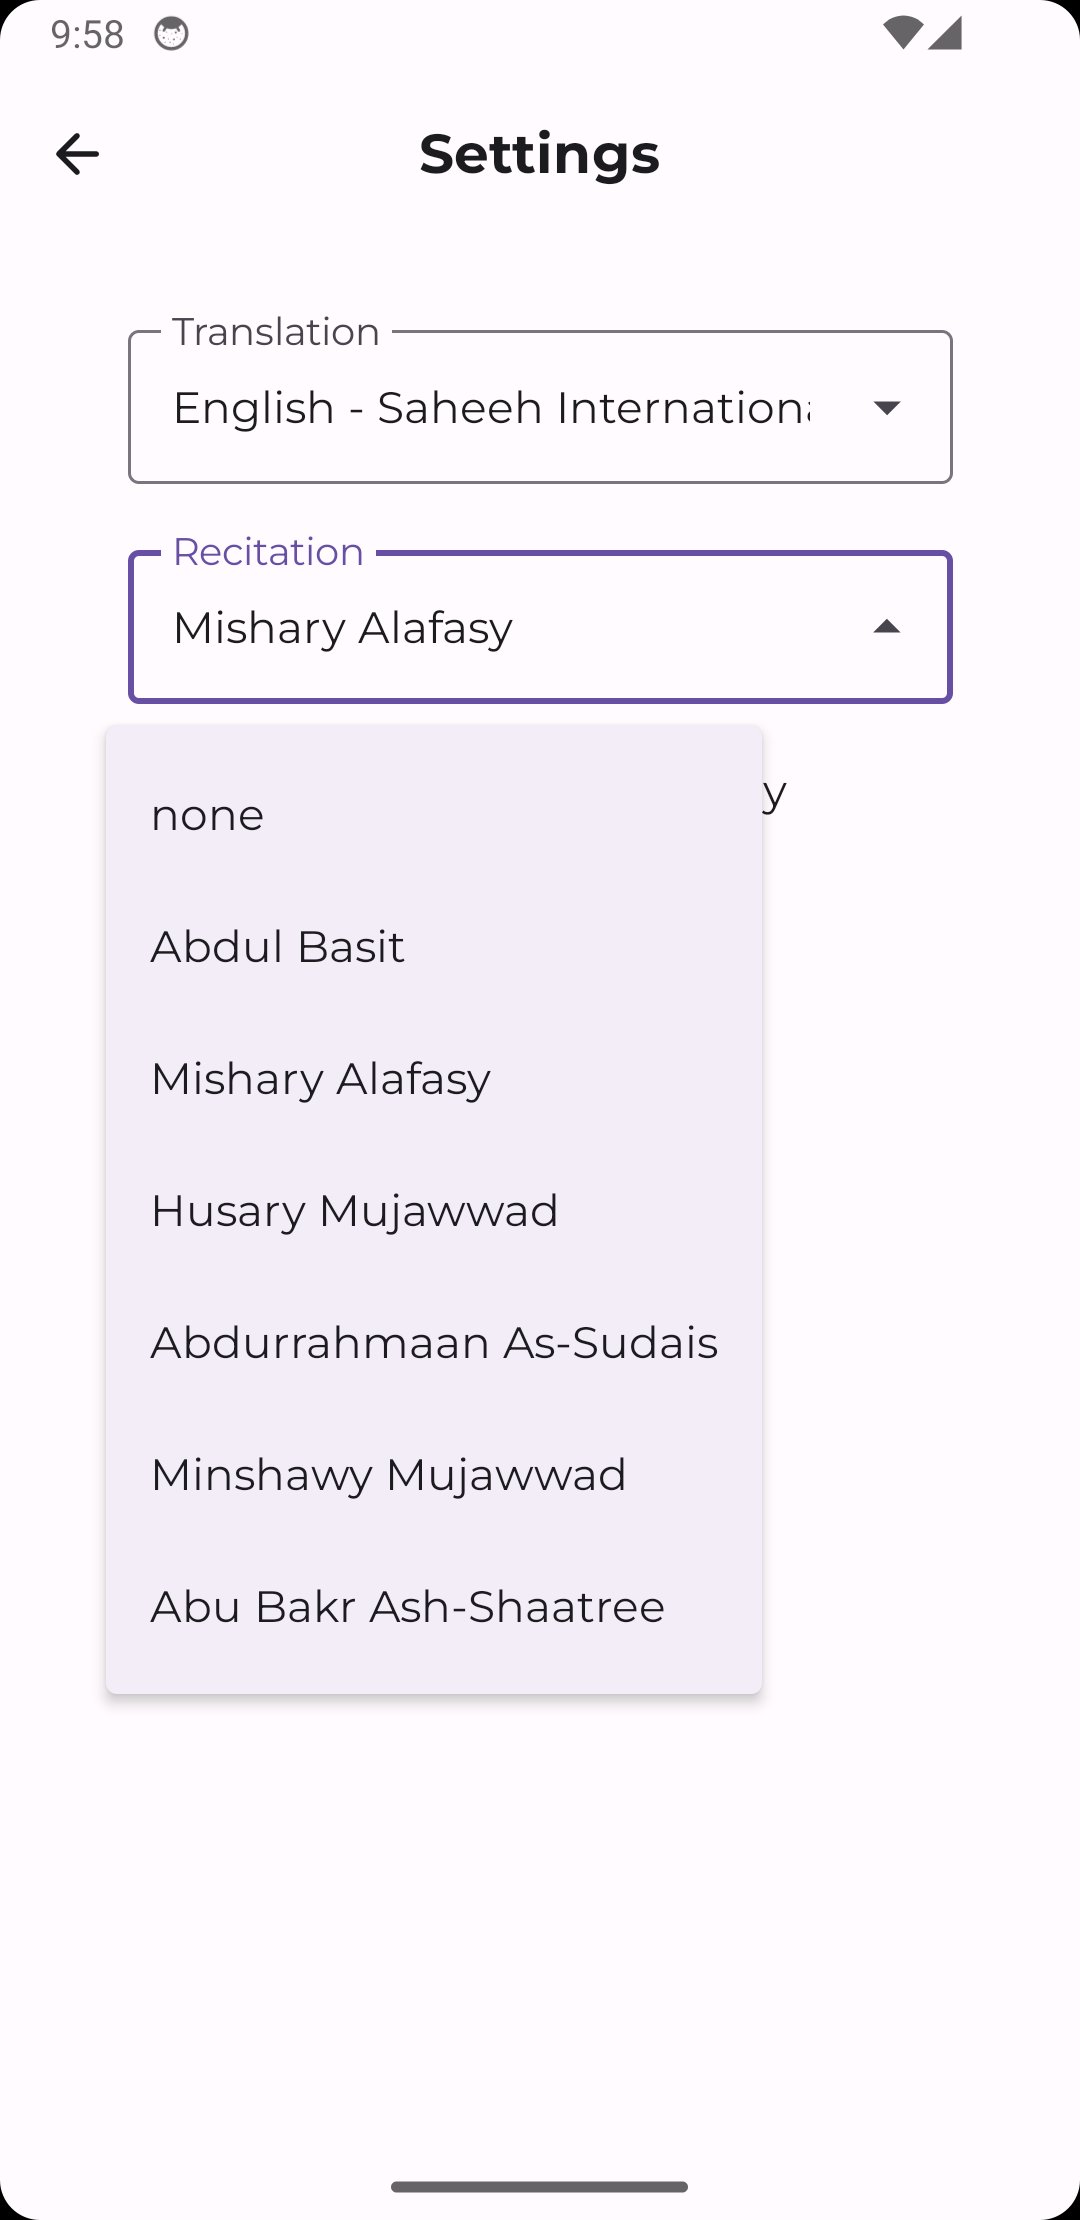This screenshot has width=1080, height=2220.
Task: Select 'none' from the recitation list
Action: tap(434, 815)
